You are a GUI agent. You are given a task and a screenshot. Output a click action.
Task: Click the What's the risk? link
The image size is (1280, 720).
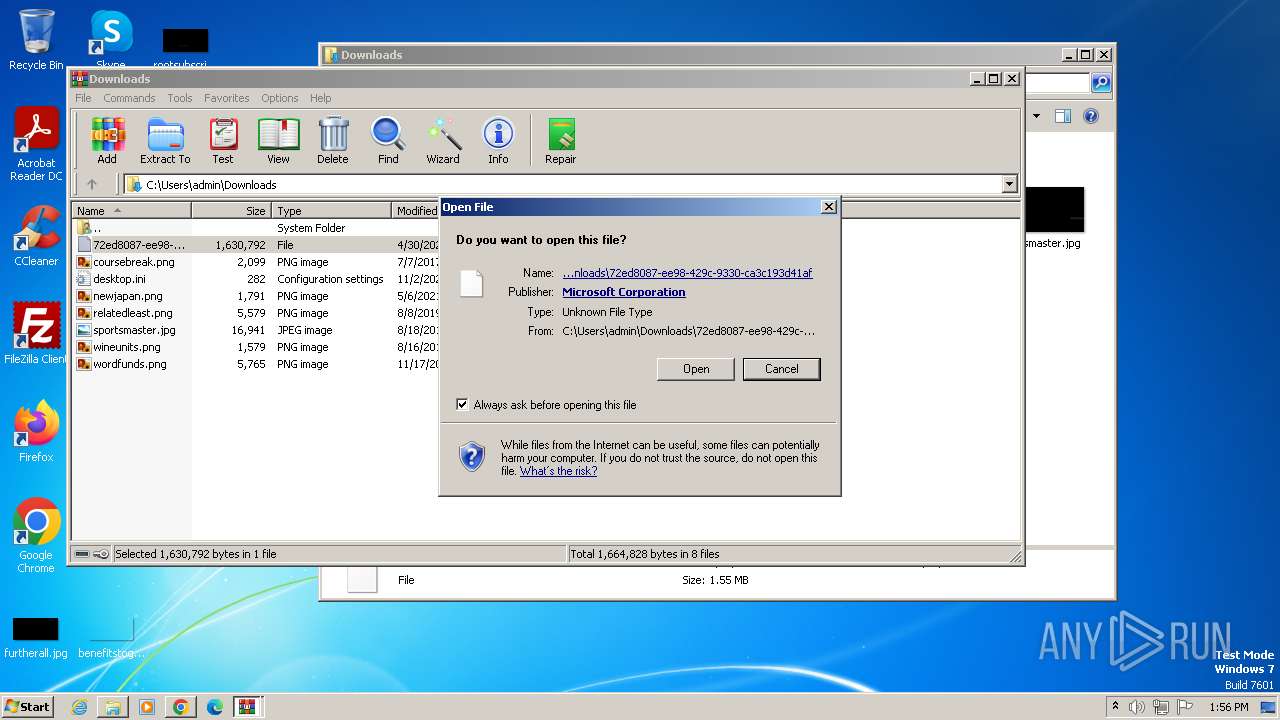[x=558, y=471]
